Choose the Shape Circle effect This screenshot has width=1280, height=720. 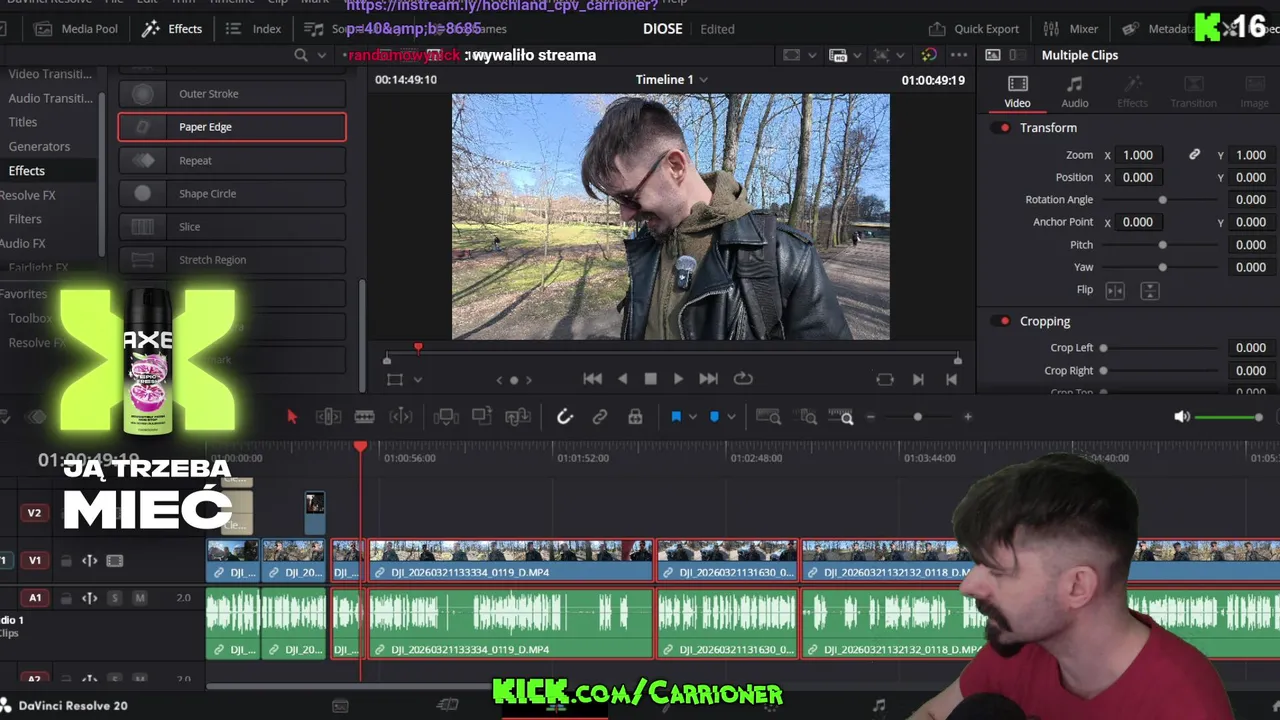232,194
